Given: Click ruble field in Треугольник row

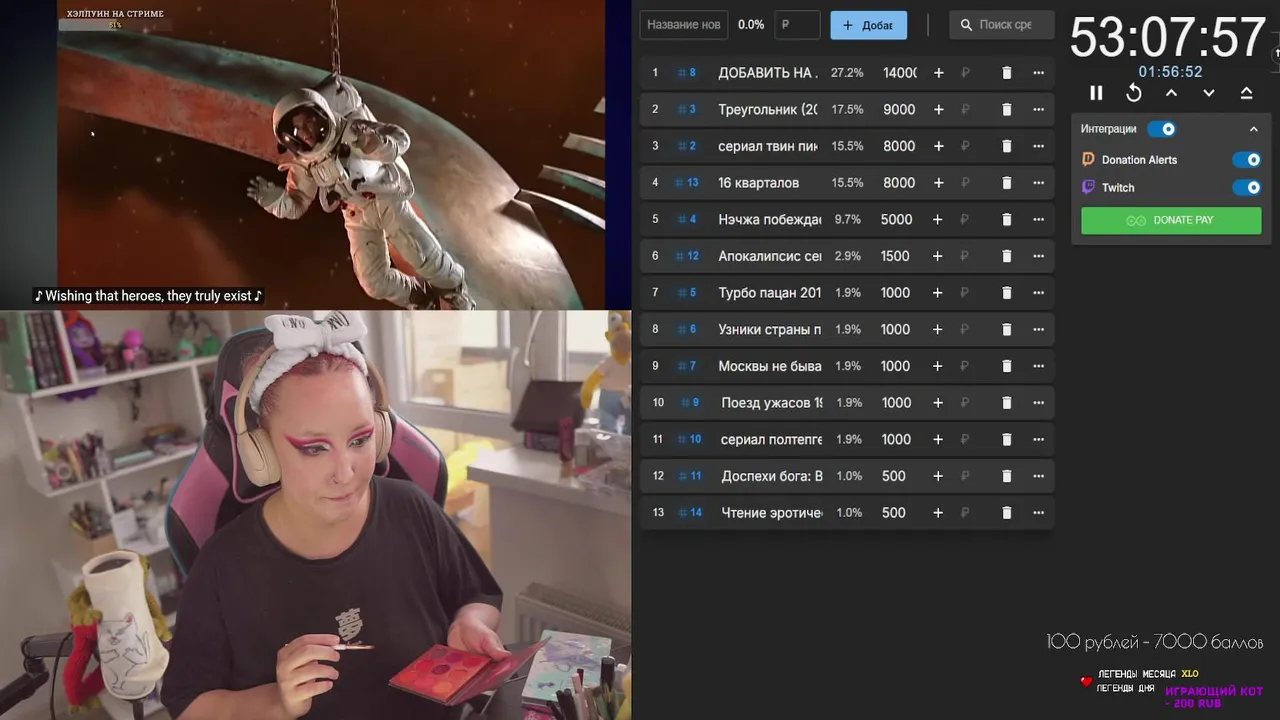Looking at the screenshot, I should pyautogui.click(x=967, y=110).
